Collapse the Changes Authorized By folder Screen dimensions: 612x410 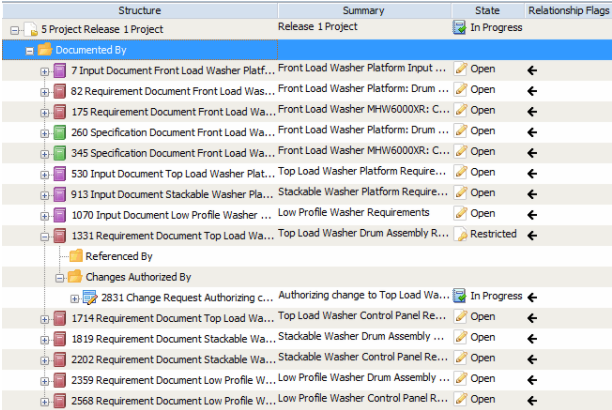pyautogui.click(x=59, y=278)
